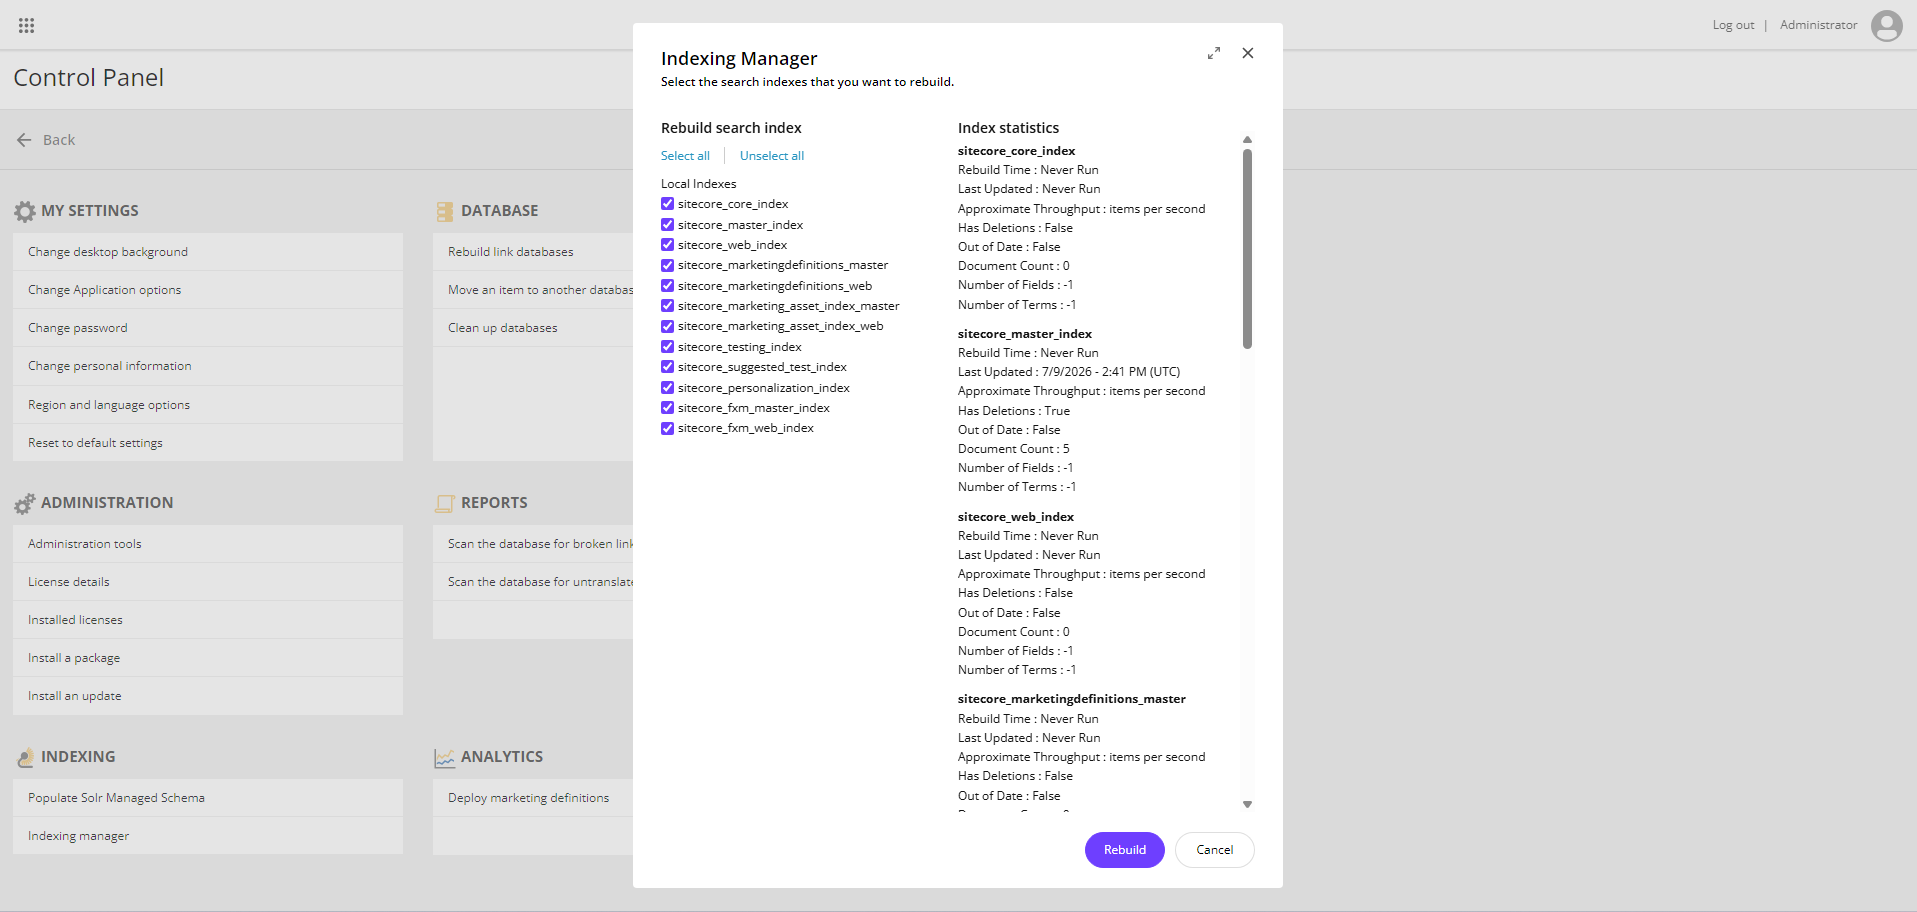
Task: Click the Database section icon
Action: pos(445,211)
